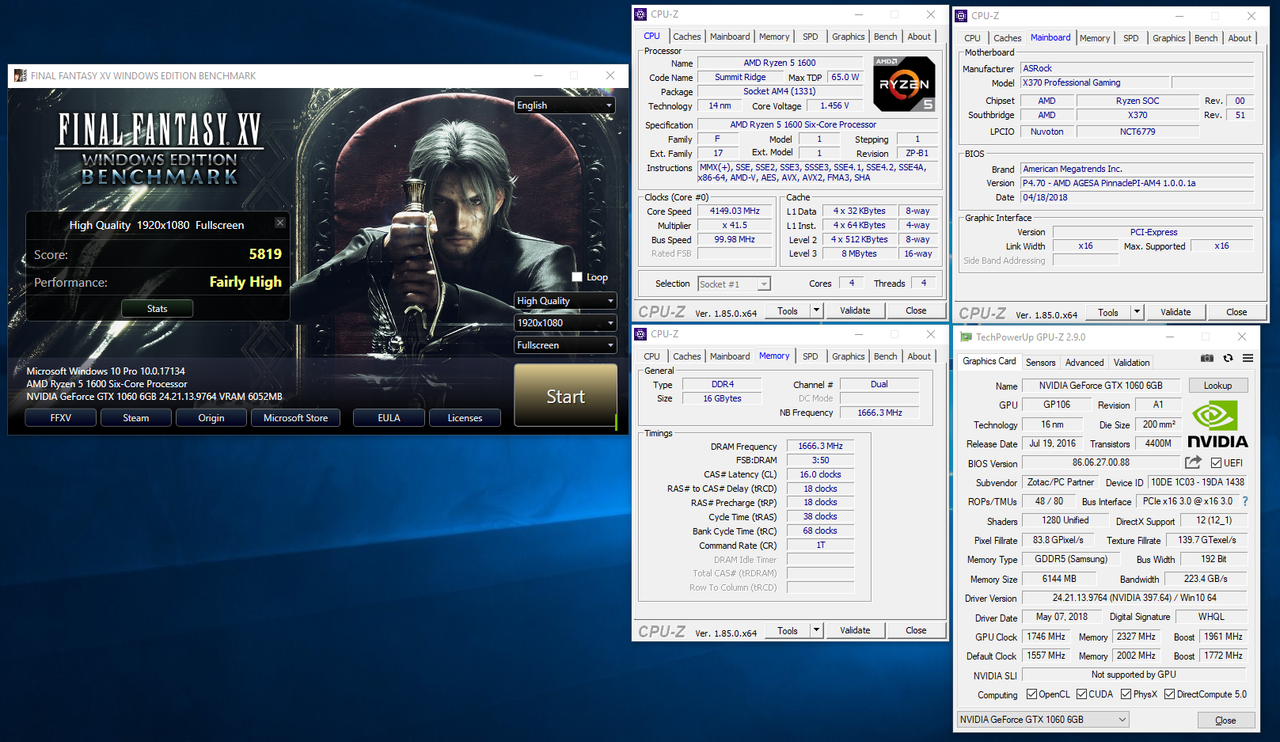Image resolution: width=1280 pixels, height=742 pixels.
Task: Select the SPD tab in the CPU-Z Memory window
Action: 810,356
